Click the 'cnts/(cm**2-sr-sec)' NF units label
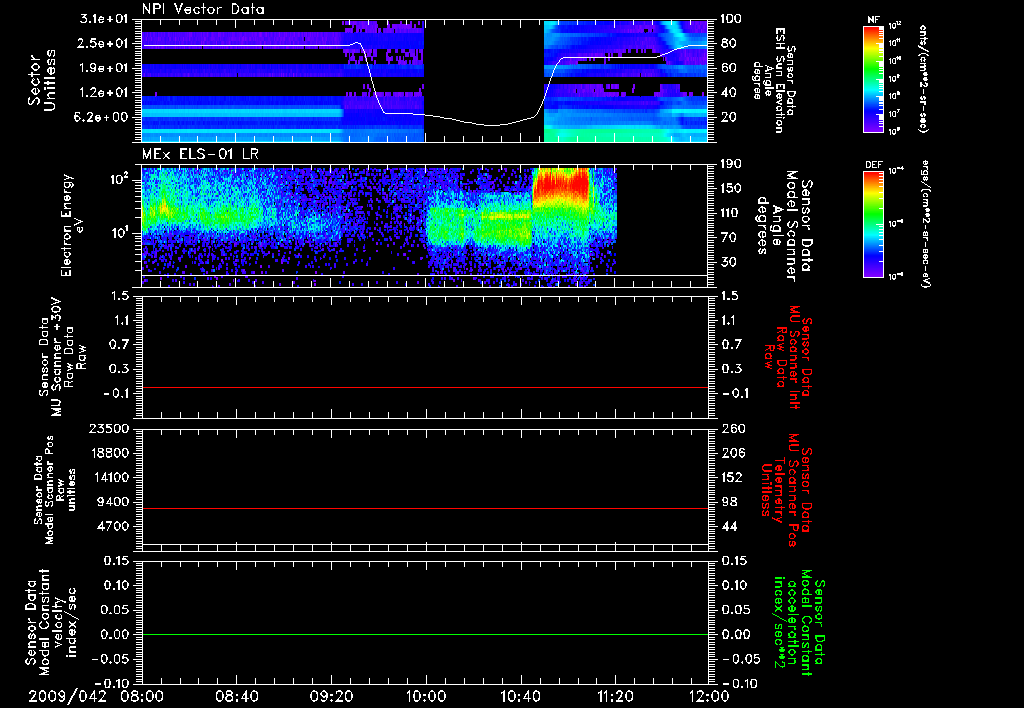 [923, 78]
